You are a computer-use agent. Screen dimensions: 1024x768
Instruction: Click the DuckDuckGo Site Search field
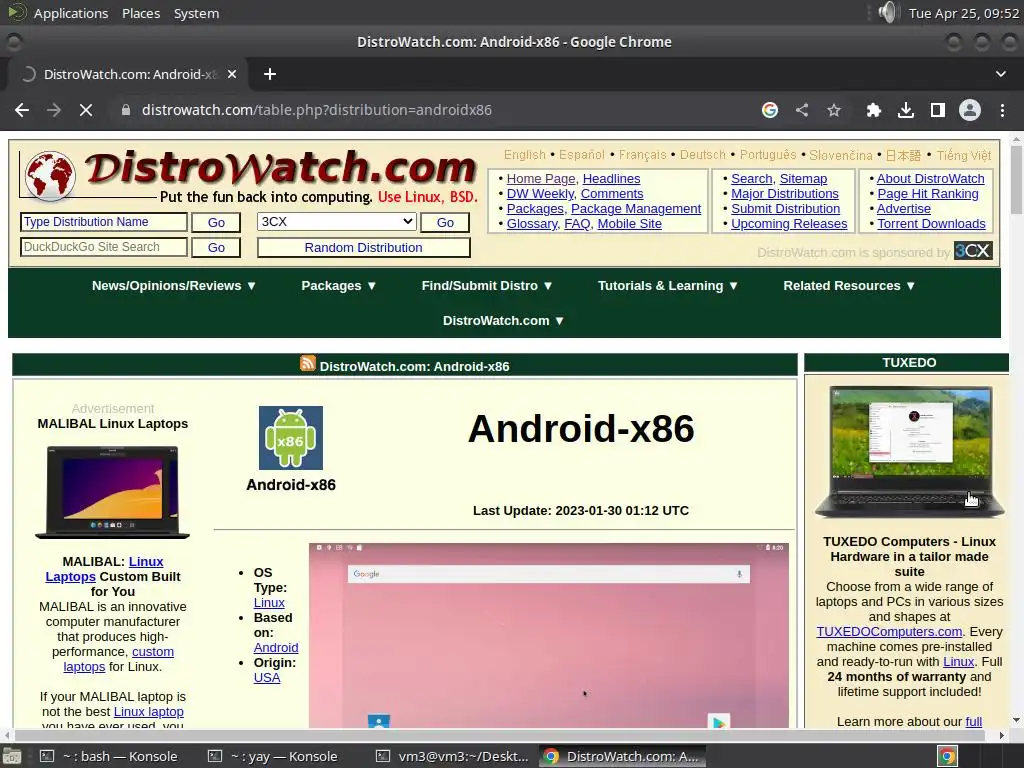point(104,247)
